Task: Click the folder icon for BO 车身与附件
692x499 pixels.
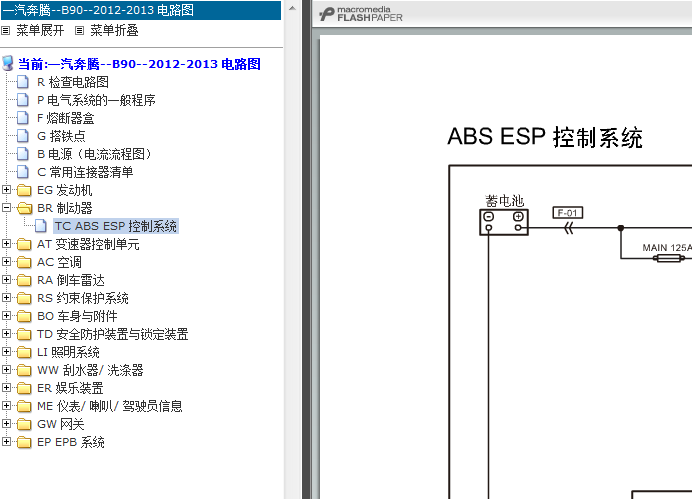Action: coord(24,316)
